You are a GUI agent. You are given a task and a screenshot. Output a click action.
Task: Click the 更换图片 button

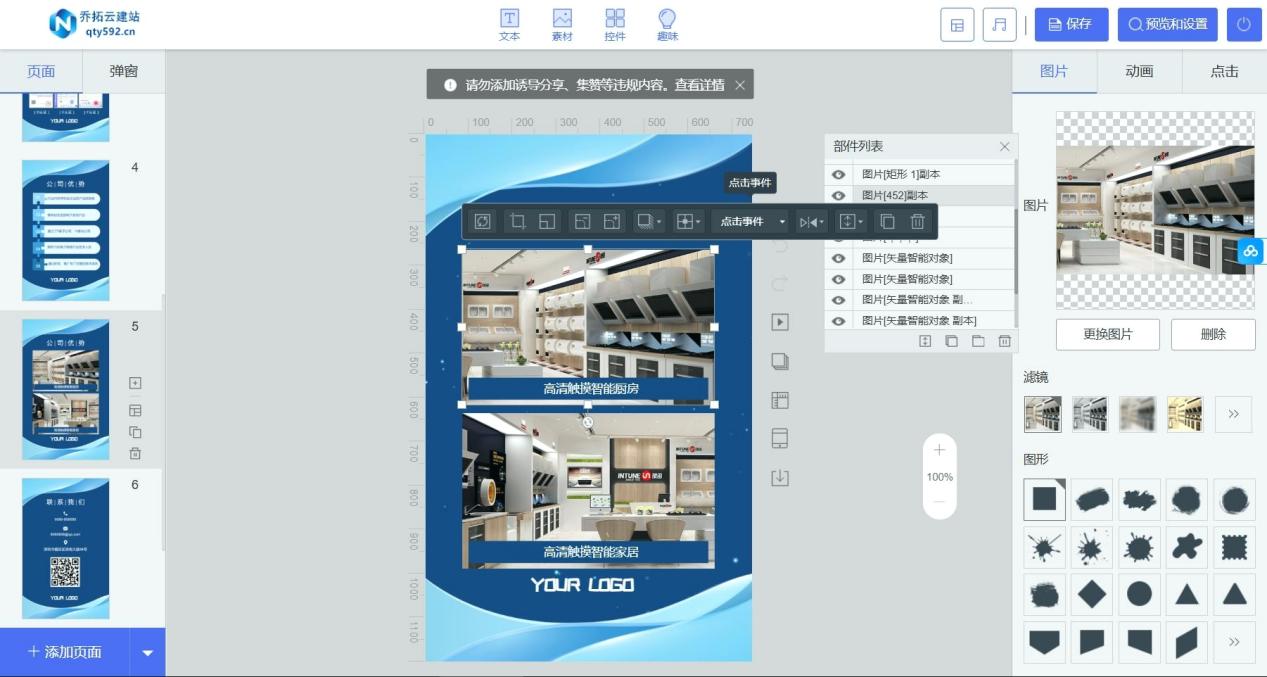(1107, 334)
